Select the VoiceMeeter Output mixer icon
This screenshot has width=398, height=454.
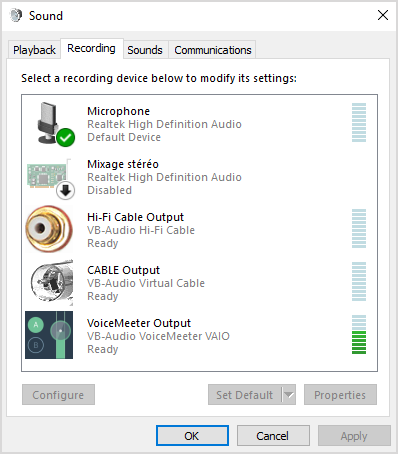click(49, 335)
